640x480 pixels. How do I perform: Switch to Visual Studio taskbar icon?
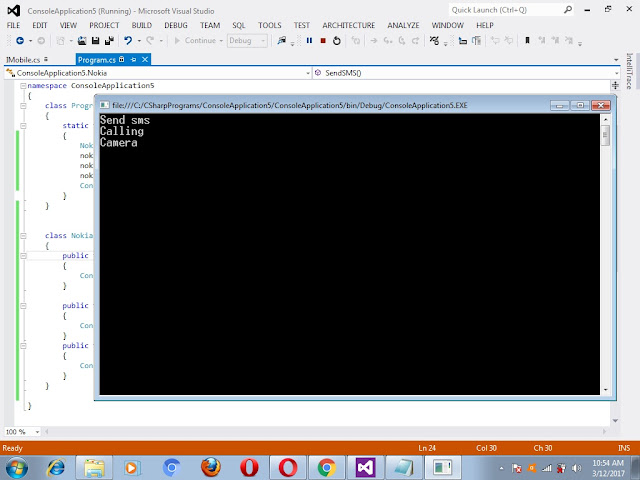click(x=365, y=468)
